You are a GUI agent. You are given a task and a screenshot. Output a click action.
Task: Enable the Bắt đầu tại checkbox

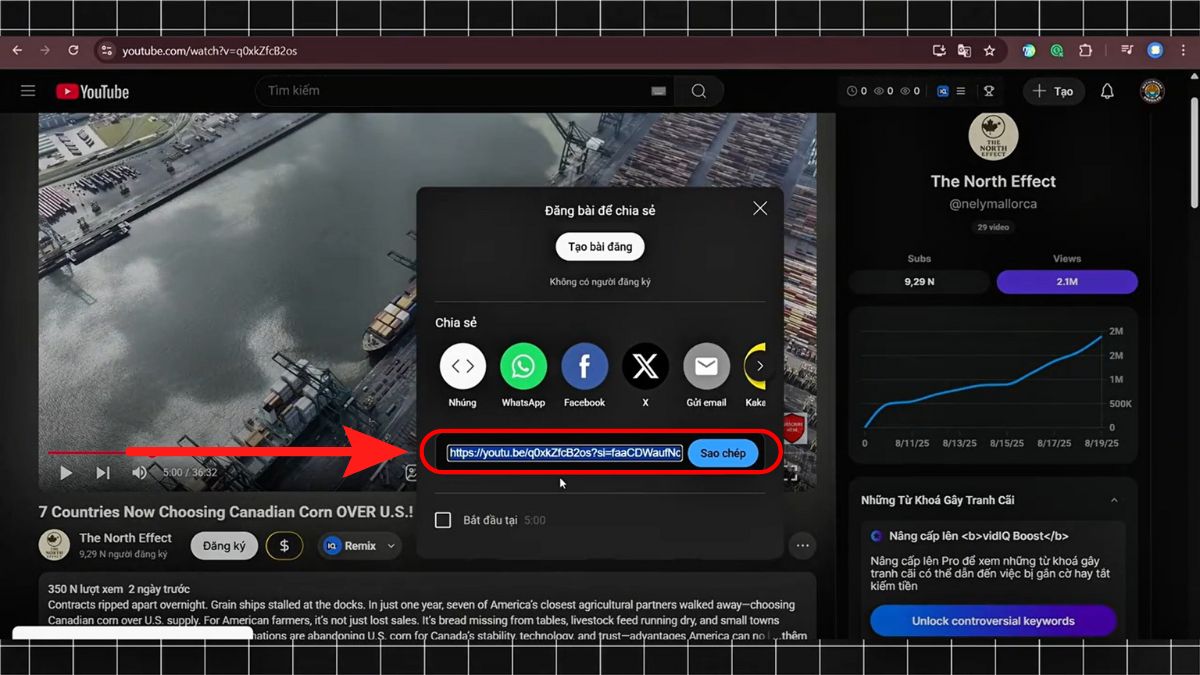(443, 520)
